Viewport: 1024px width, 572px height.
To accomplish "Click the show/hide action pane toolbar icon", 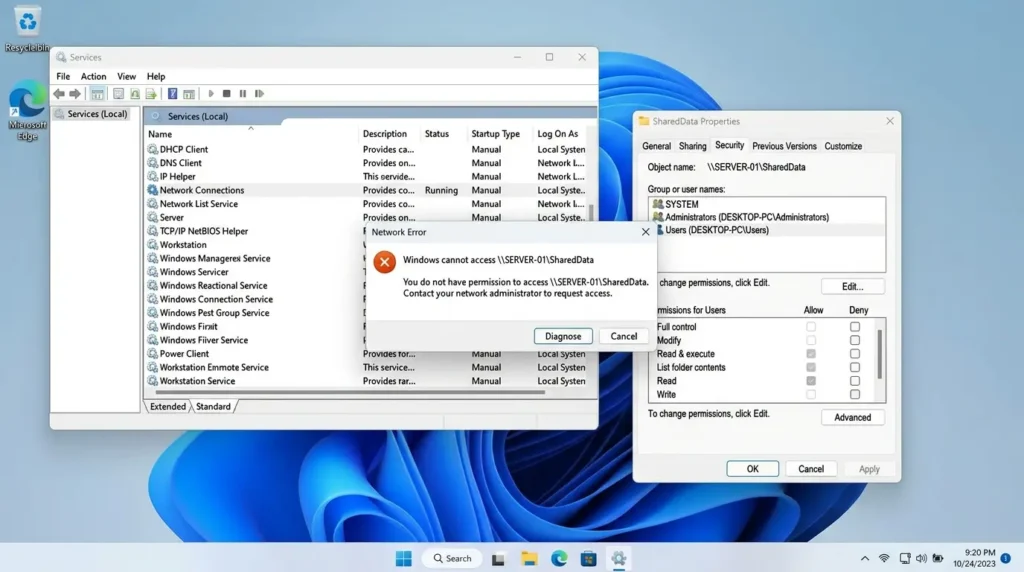I will pyautogui.click(x=189, y=94).
